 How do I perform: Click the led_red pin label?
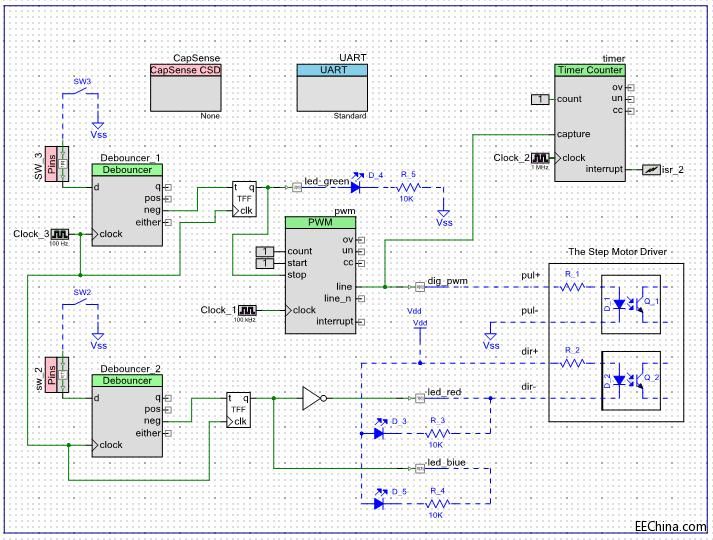pos(444,390)
